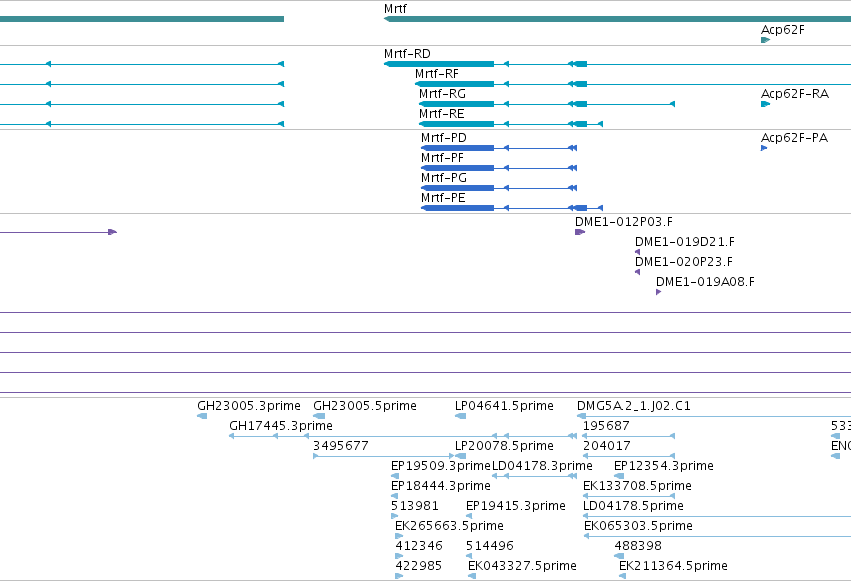Click the Mrtf-PE protein label
851x581 pixels.
(x=443, y=198)
